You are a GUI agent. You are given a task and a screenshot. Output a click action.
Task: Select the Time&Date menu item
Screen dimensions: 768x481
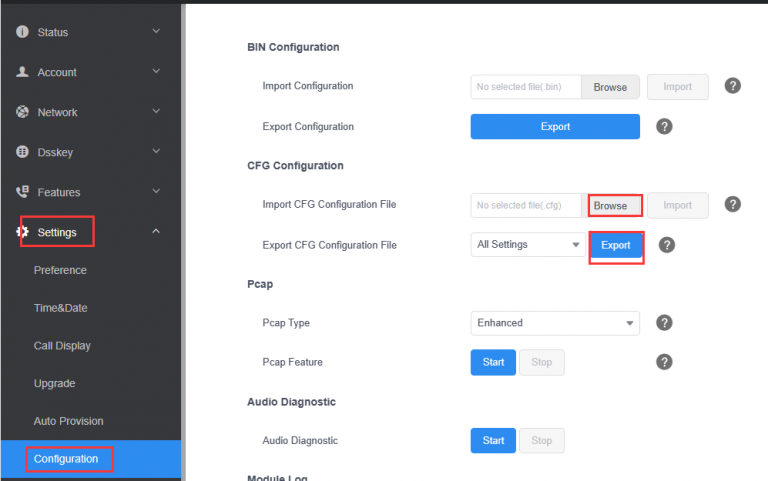pos(60,308)
